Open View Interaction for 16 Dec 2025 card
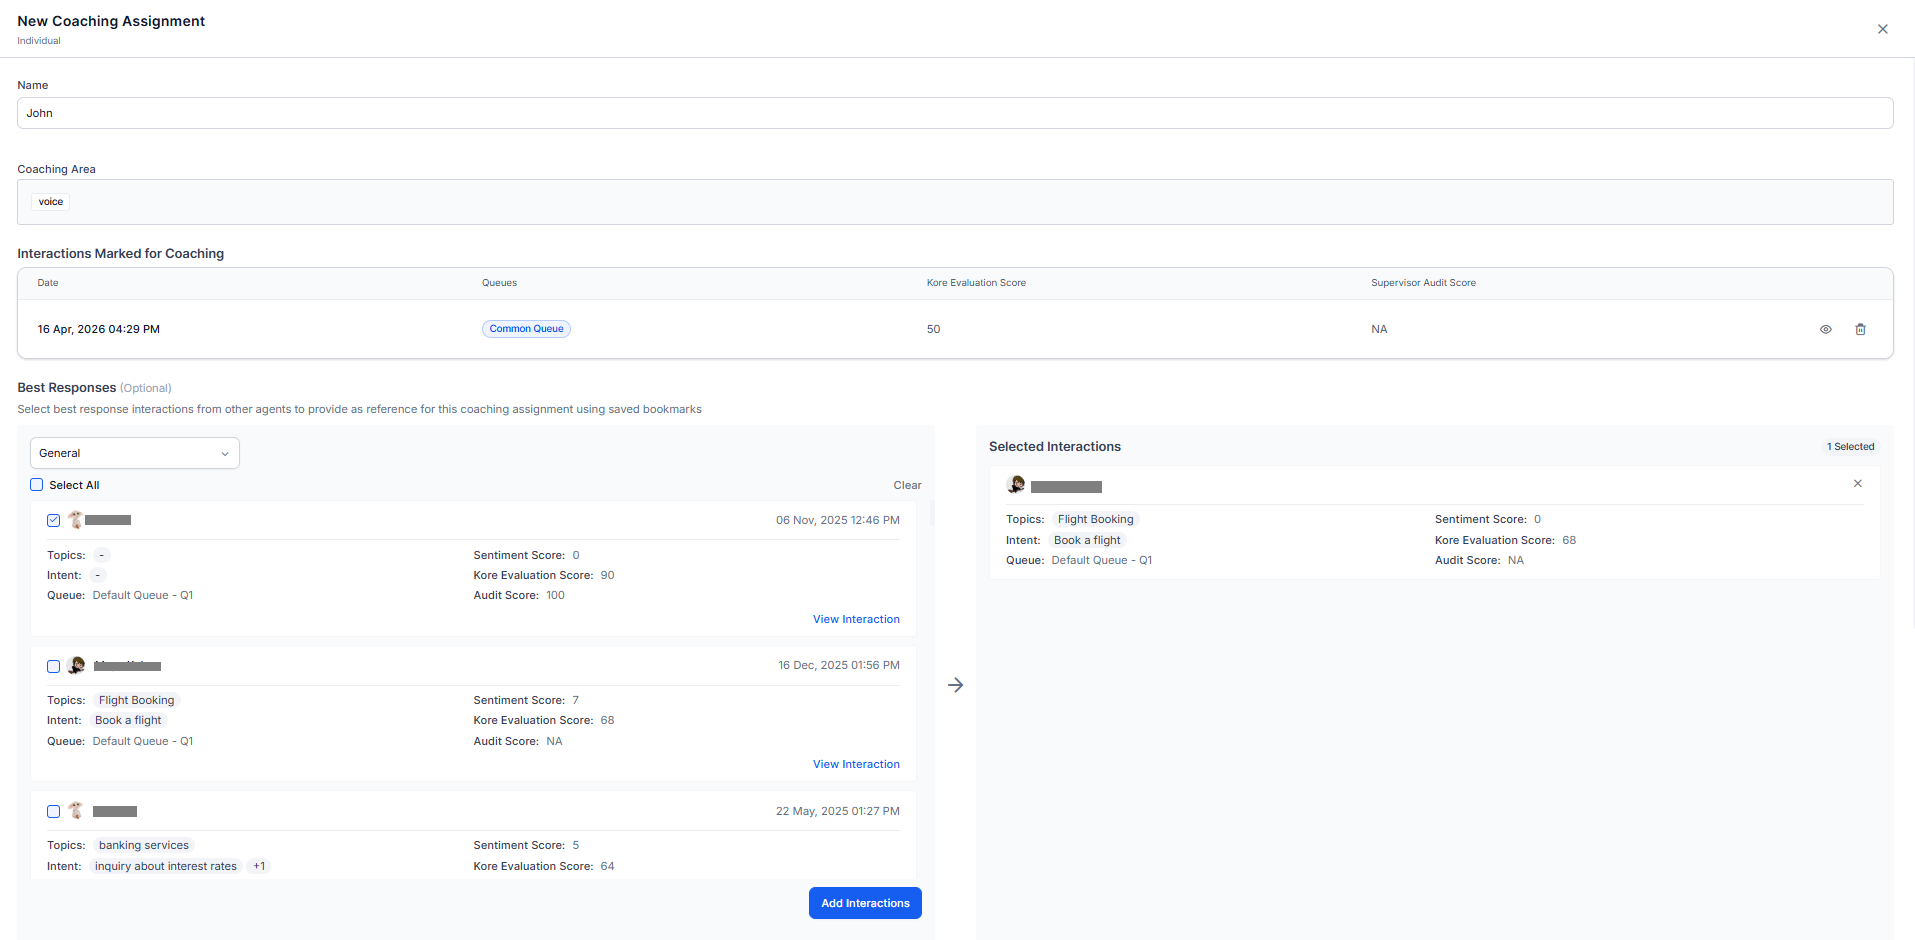The height and width of the screenshot is (940, 1915). click(856, 764)
